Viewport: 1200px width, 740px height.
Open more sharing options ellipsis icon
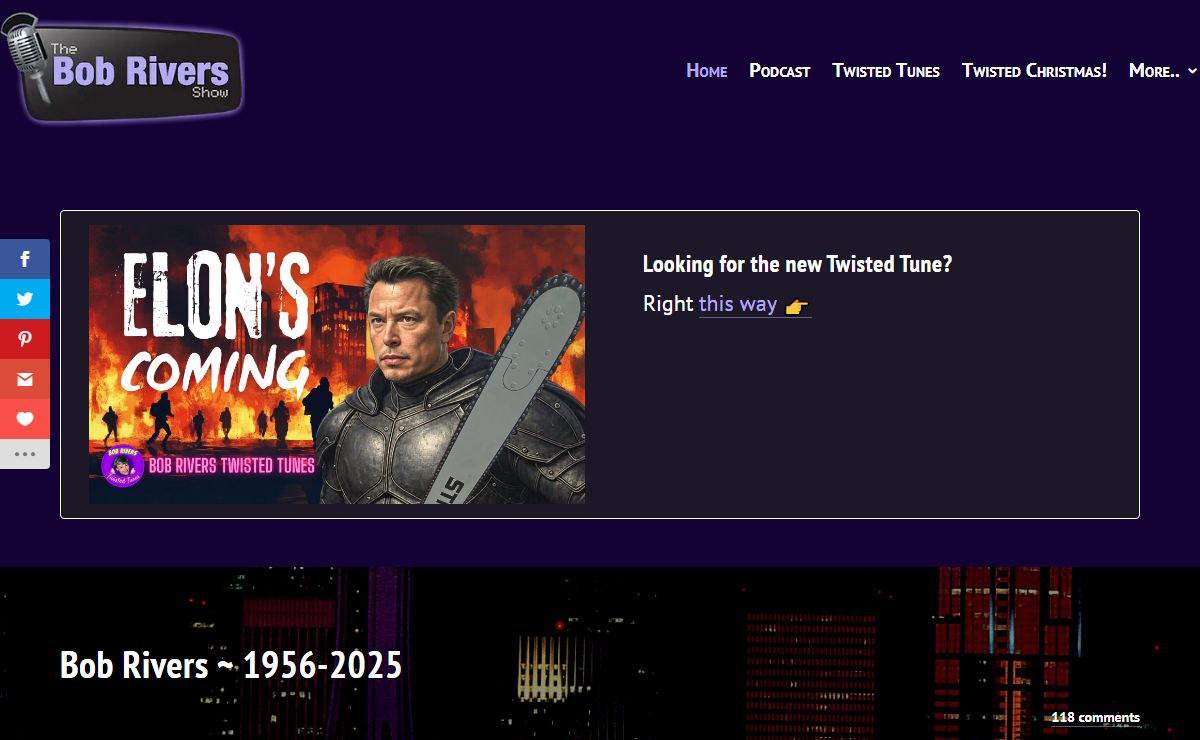(25, 454)
